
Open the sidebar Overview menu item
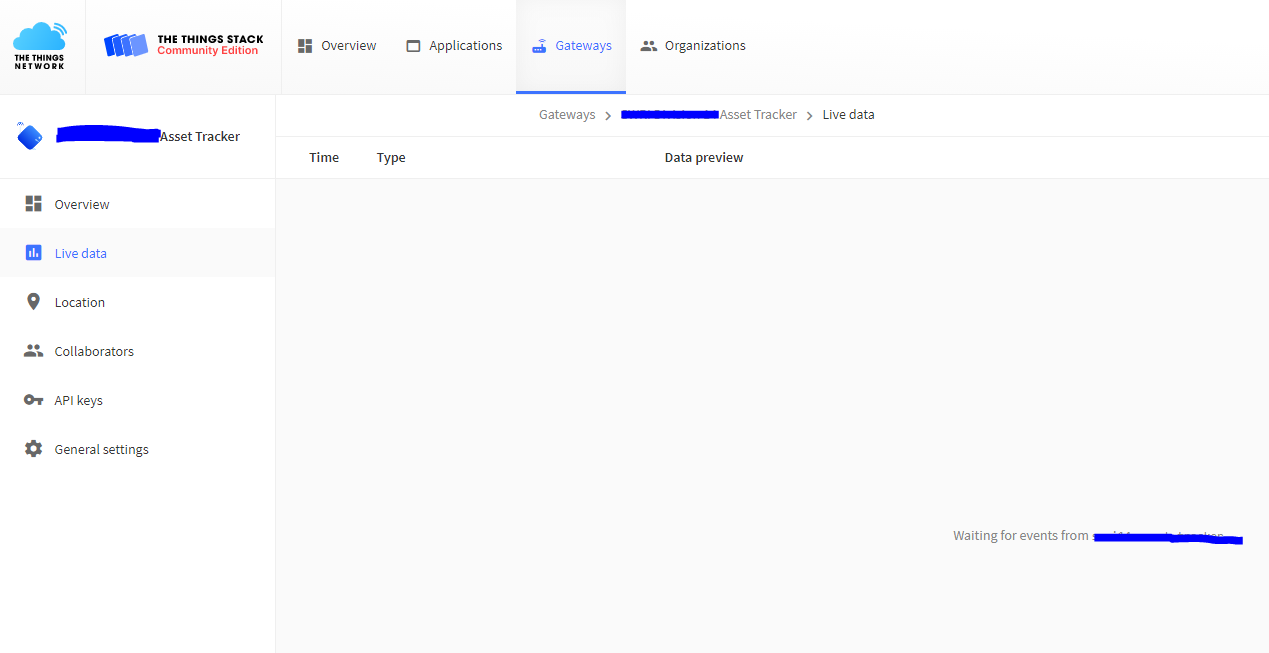(82, 204)
